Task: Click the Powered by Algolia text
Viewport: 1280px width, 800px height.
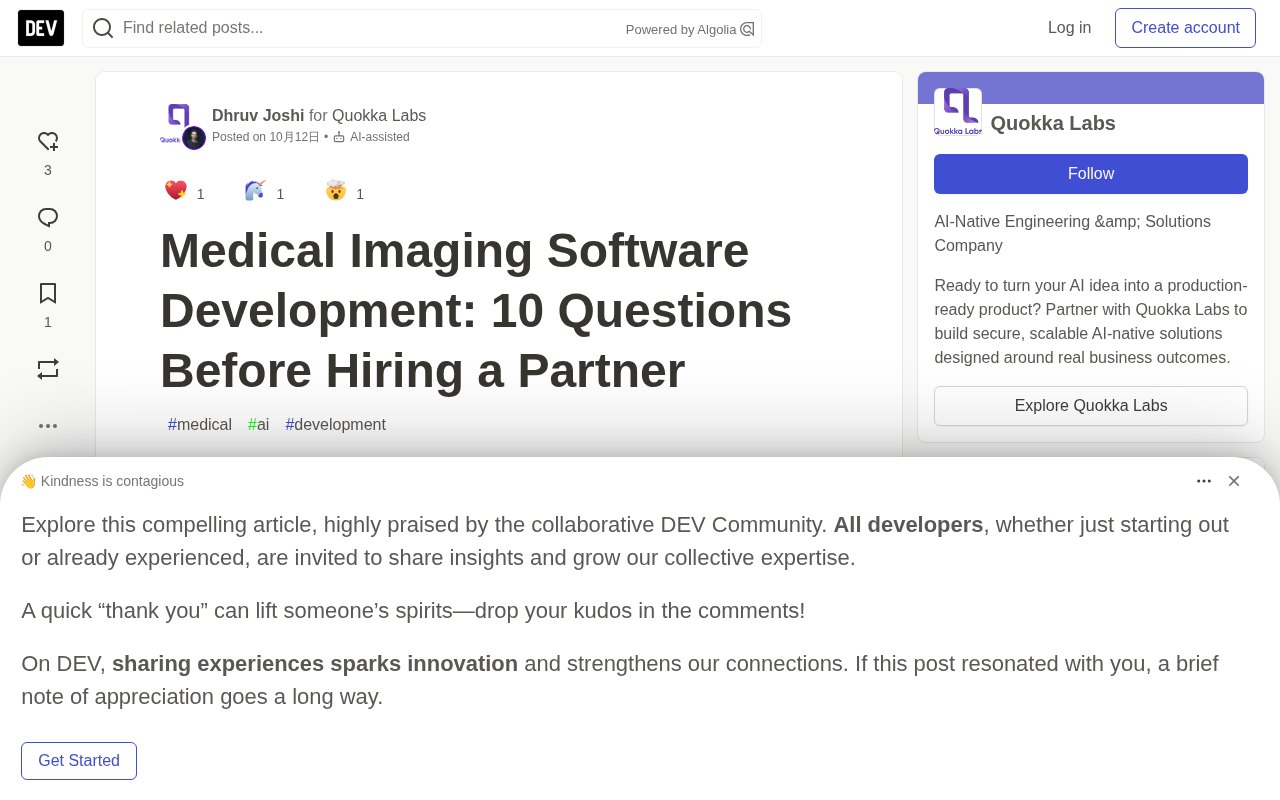Action: (681, 30)
